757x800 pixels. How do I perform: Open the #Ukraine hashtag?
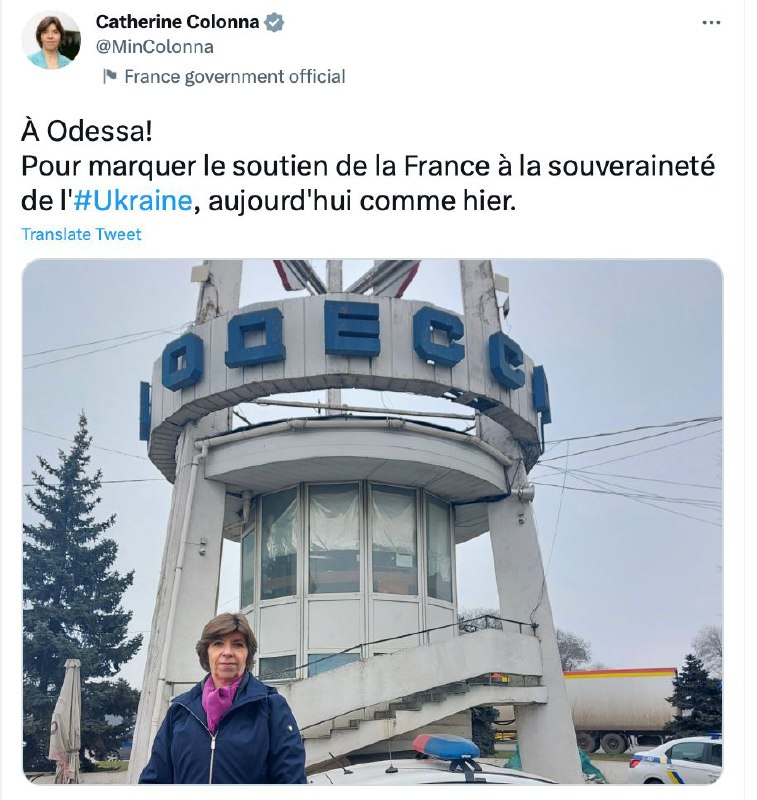133,201
